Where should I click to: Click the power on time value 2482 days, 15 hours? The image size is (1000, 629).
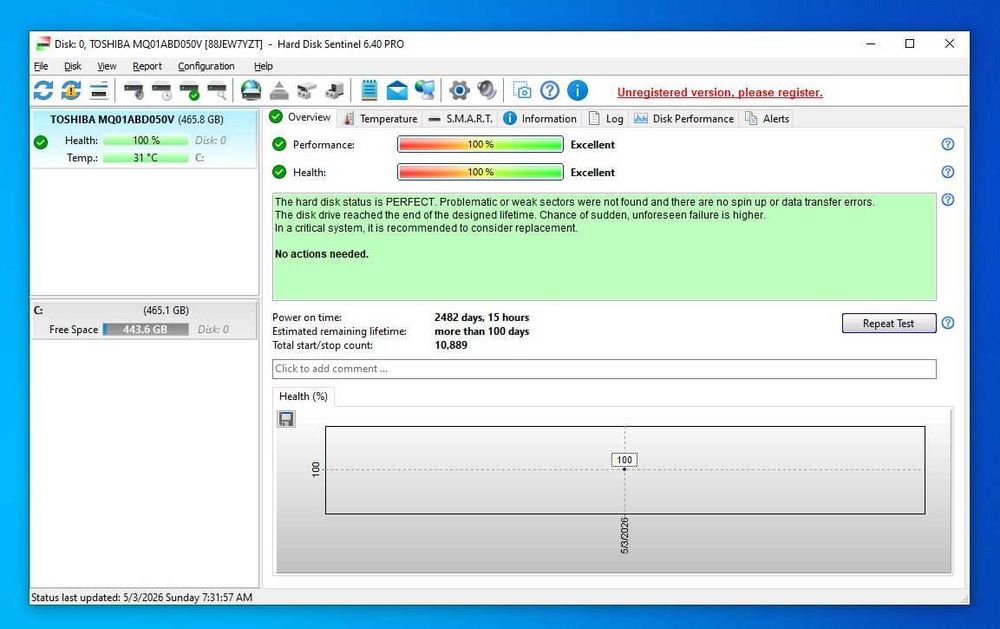tap(482, 317)
